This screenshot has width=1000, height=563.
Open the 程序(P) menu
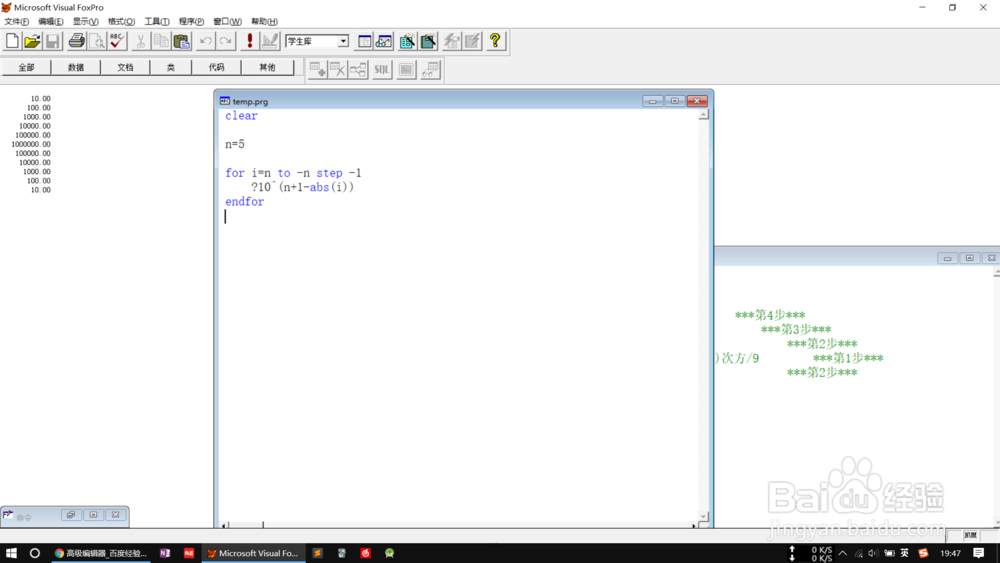point(191,22)
